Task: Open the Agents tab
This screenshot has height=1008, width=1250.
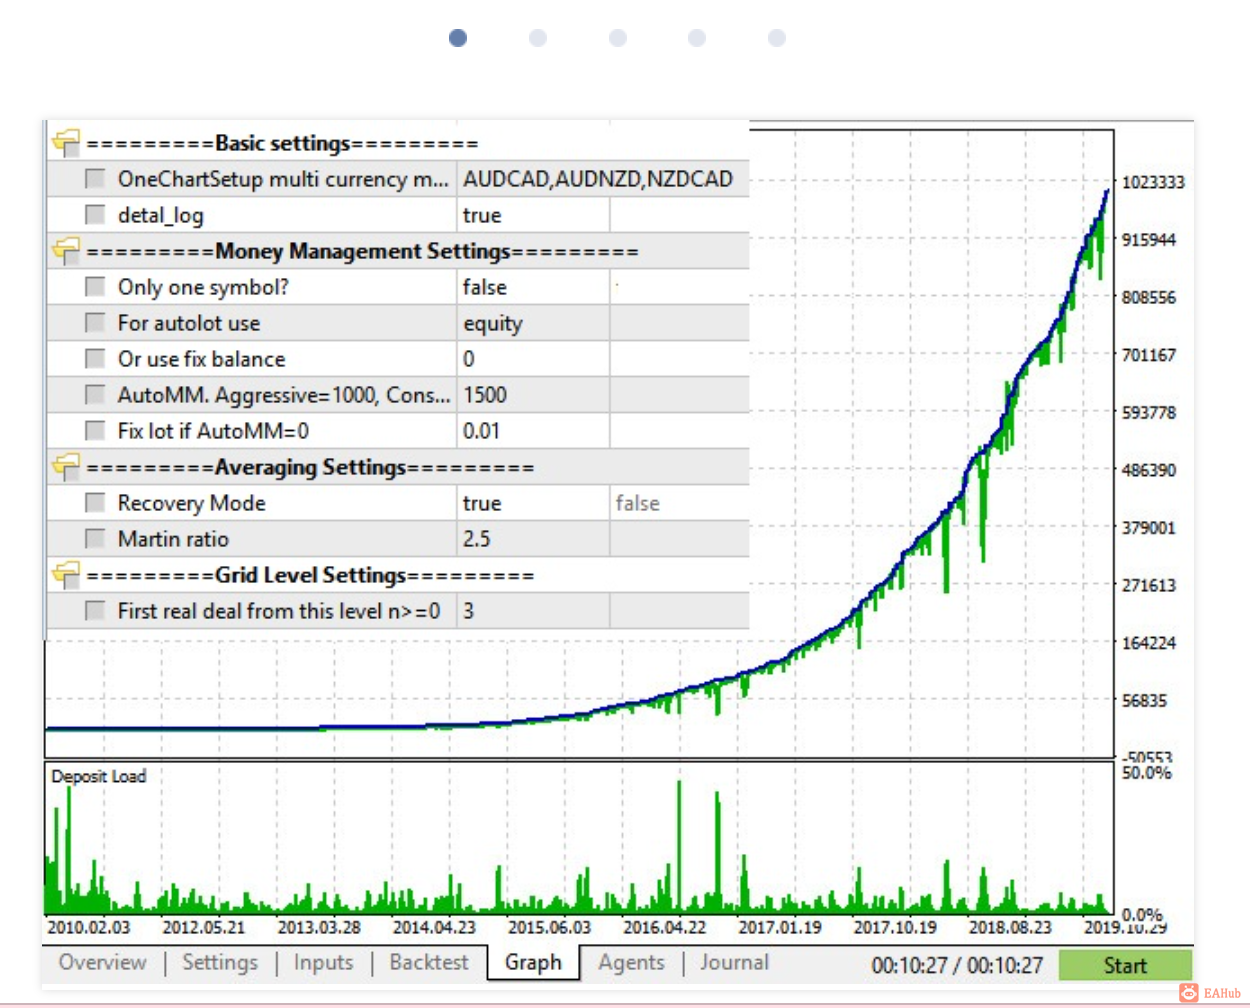Action: (x=631, y=962)
